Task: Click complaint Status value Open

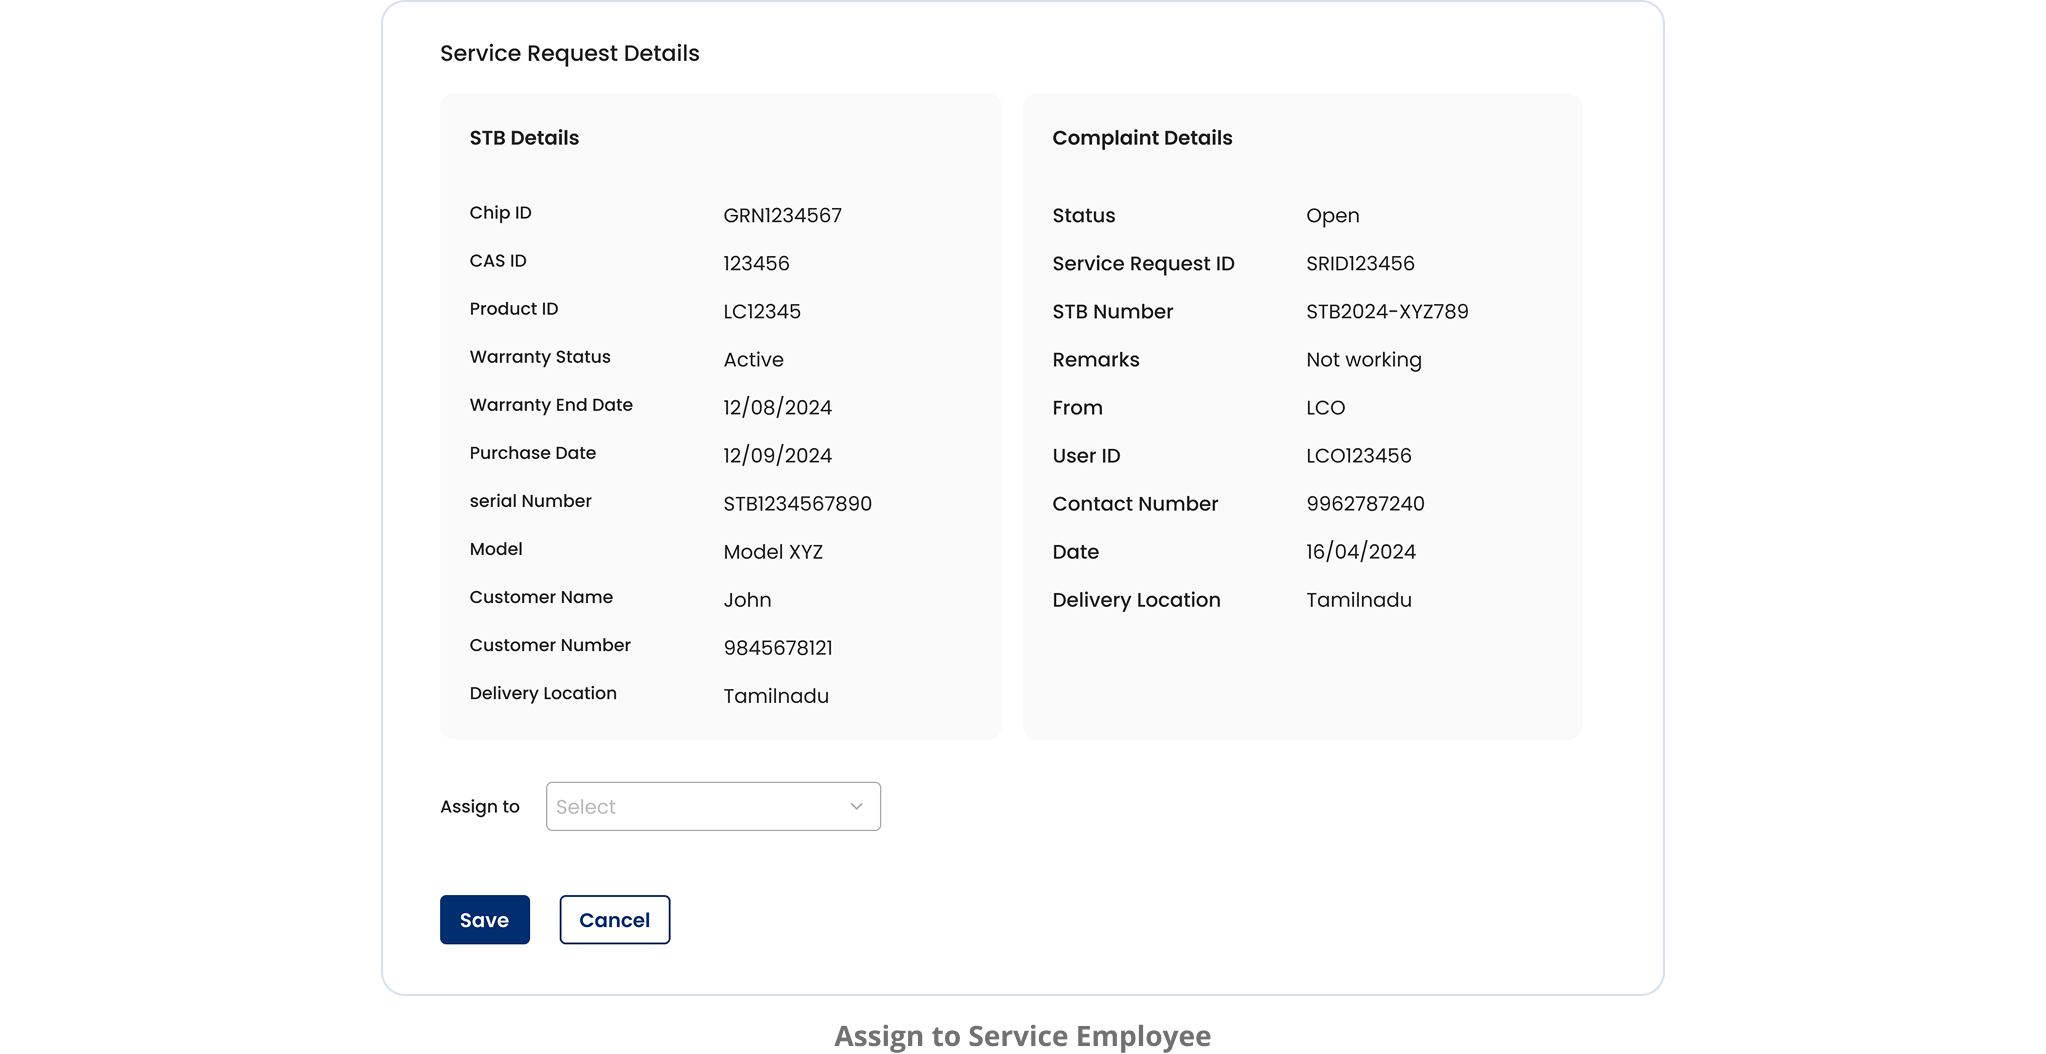Action: [x=1333, y=215]
